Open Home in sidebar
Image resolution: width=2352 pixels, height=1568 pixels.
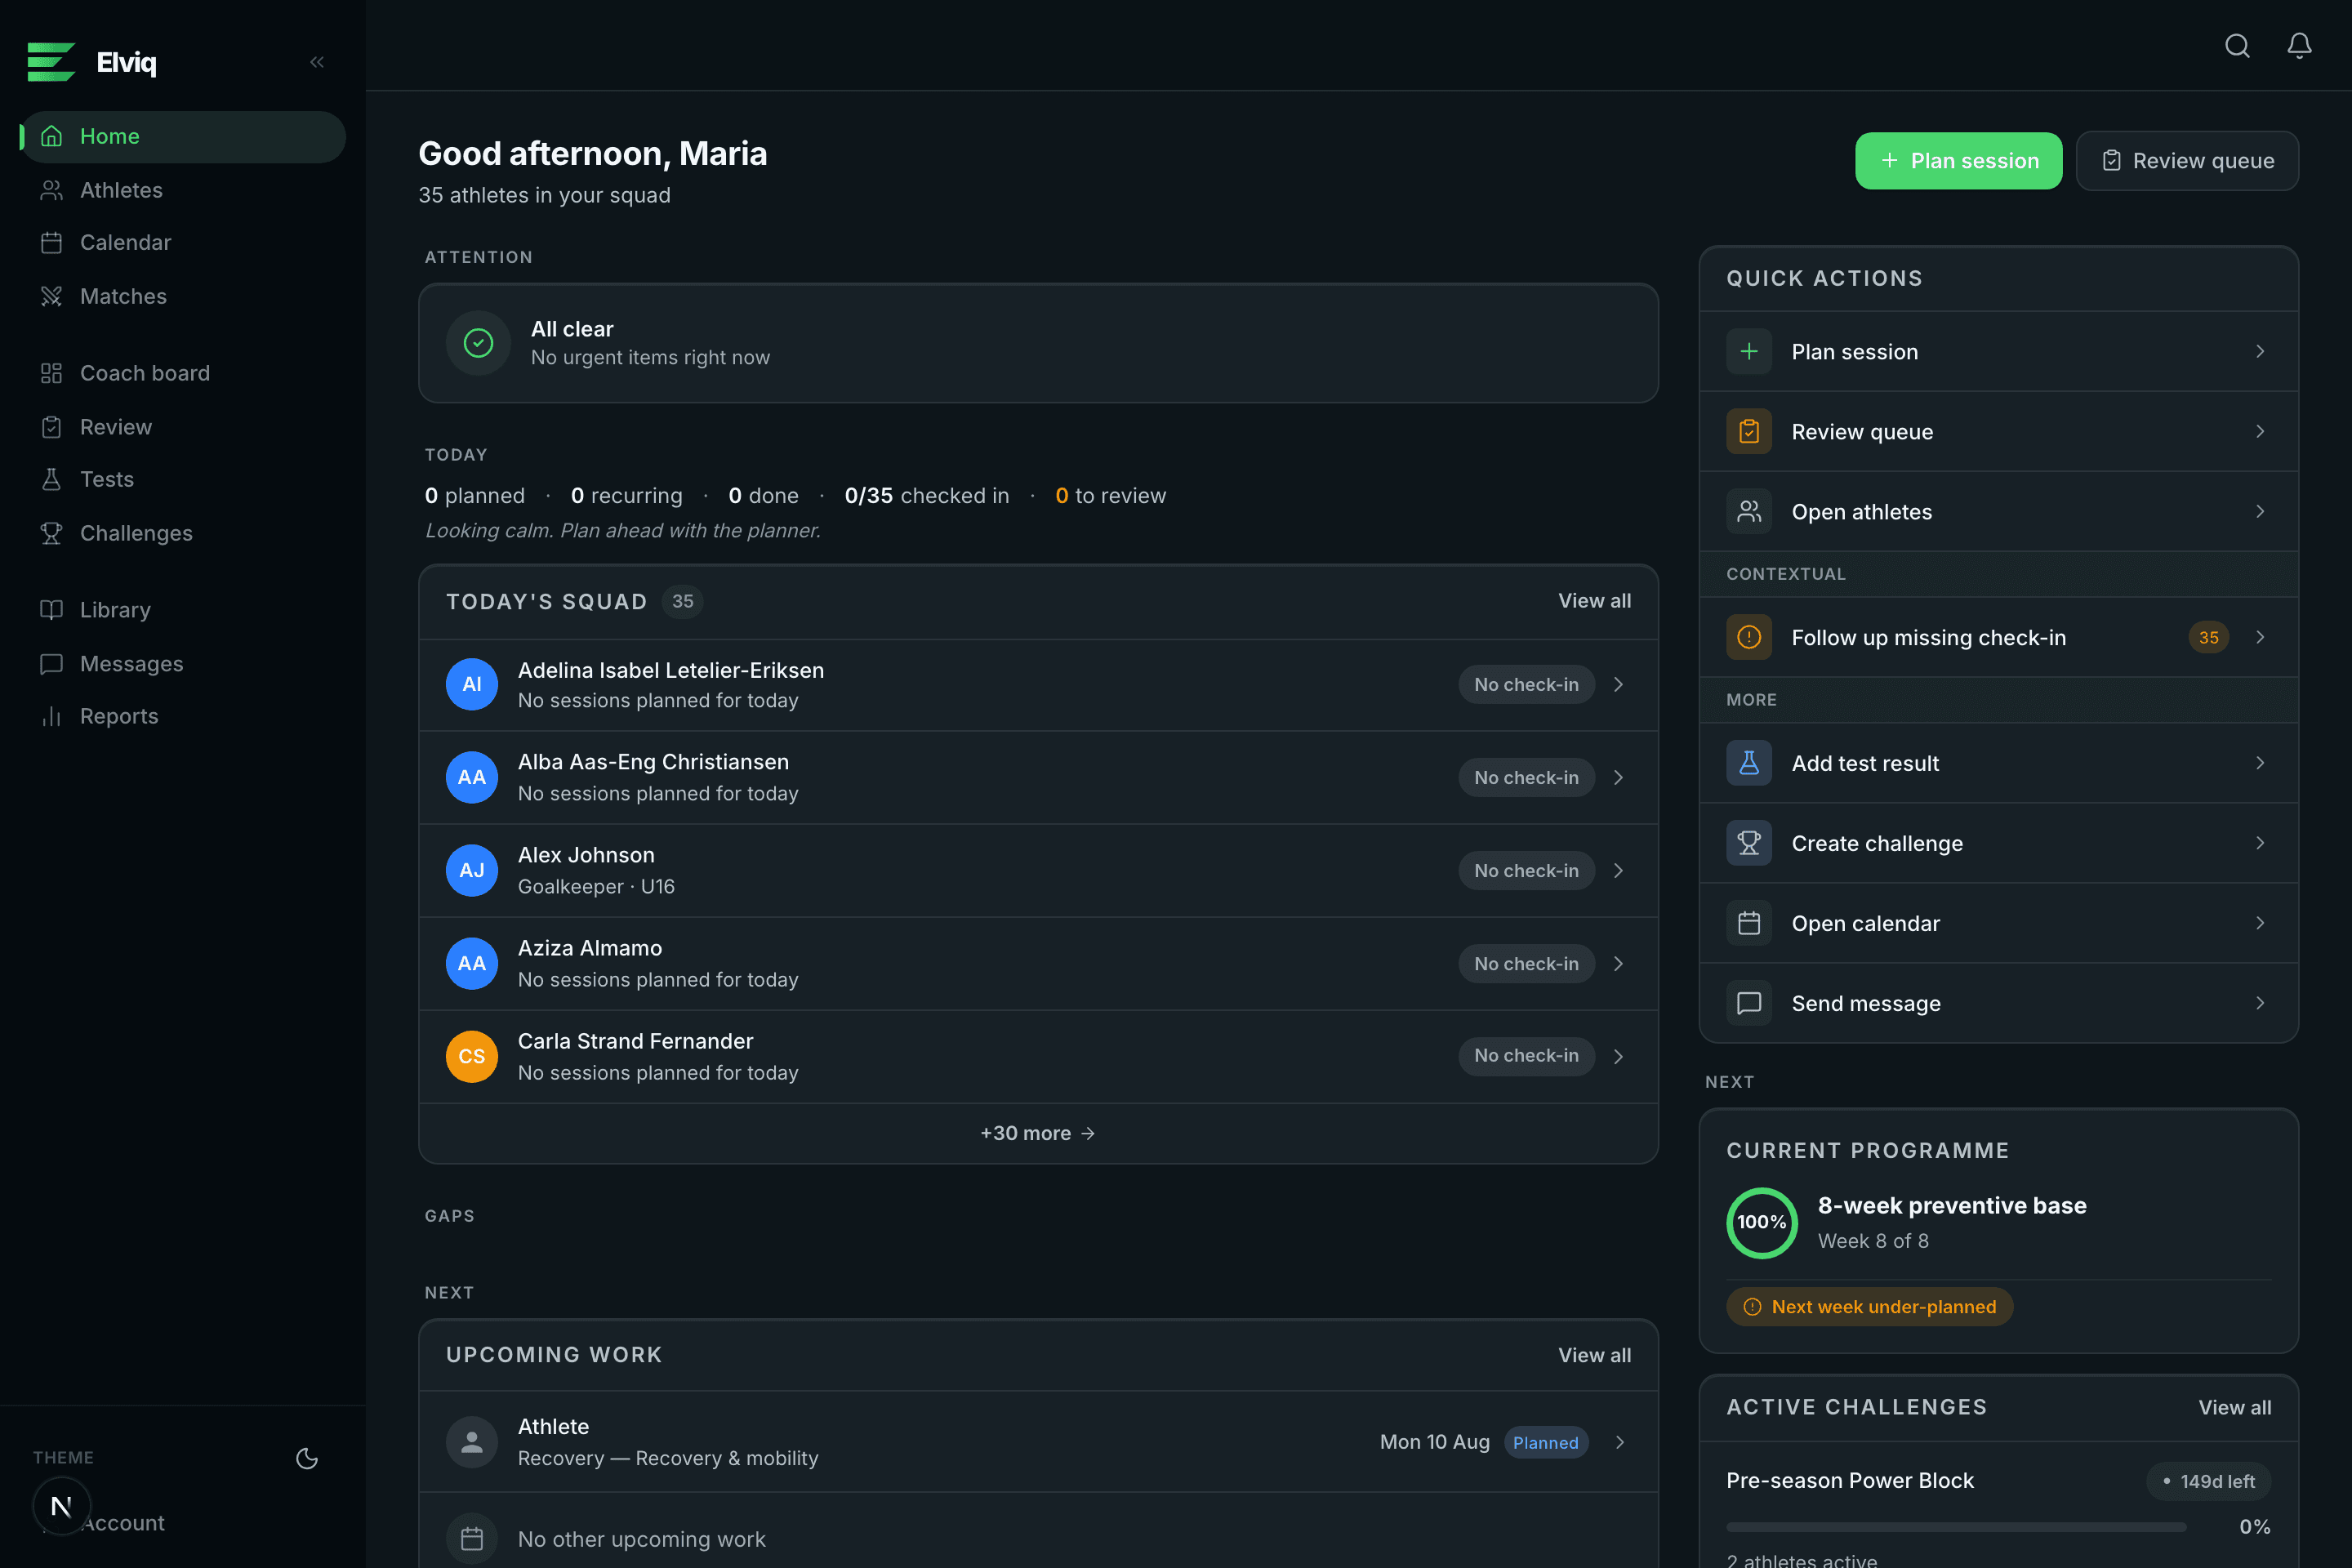(x=183, y=136)
